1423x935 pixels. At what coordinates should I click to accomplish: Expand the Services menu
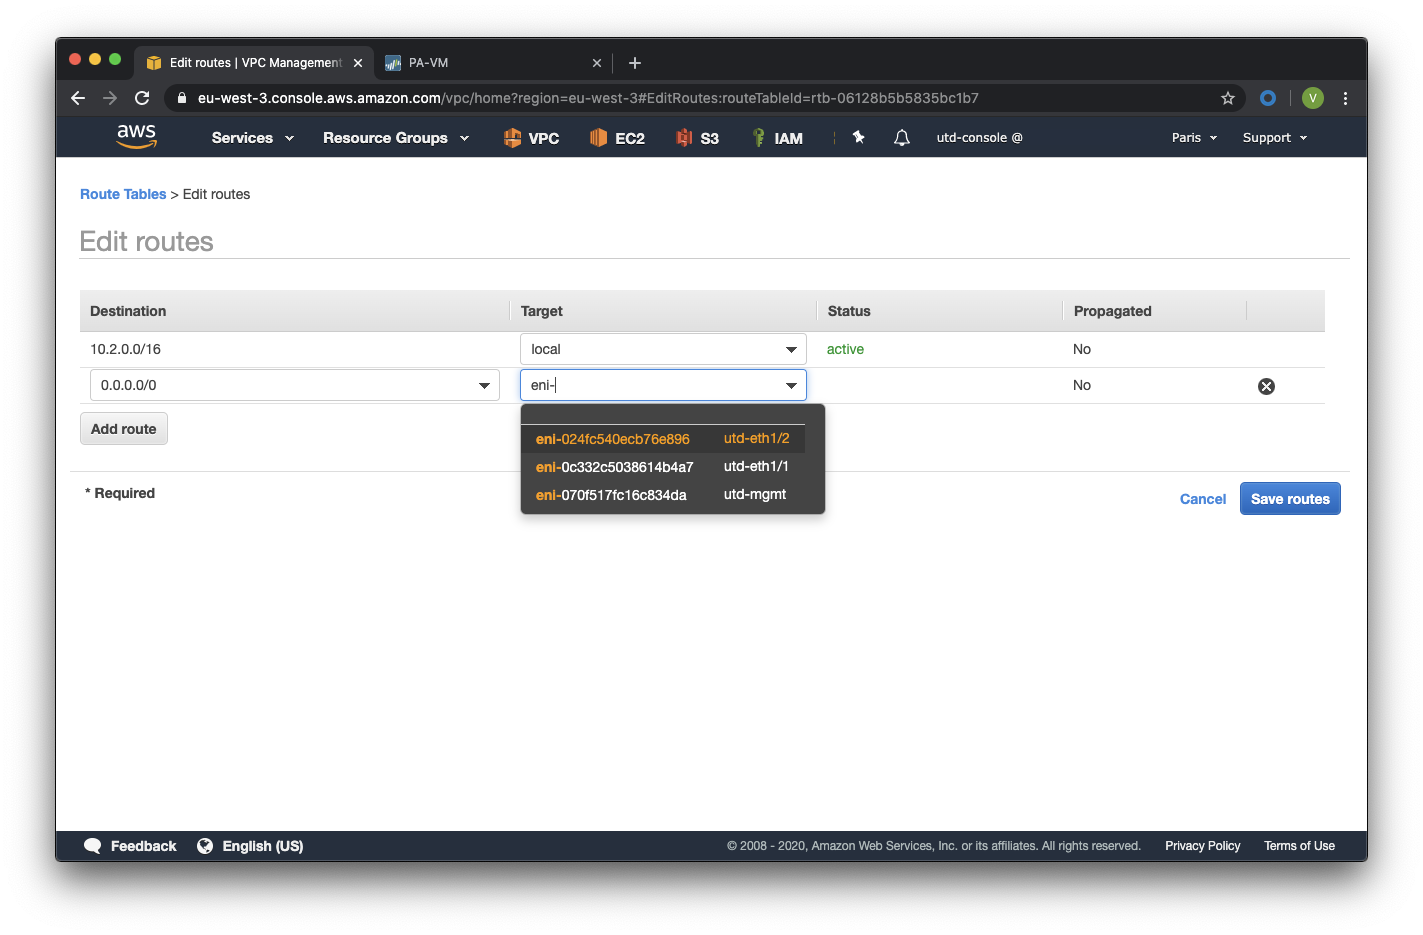point(252,138)
